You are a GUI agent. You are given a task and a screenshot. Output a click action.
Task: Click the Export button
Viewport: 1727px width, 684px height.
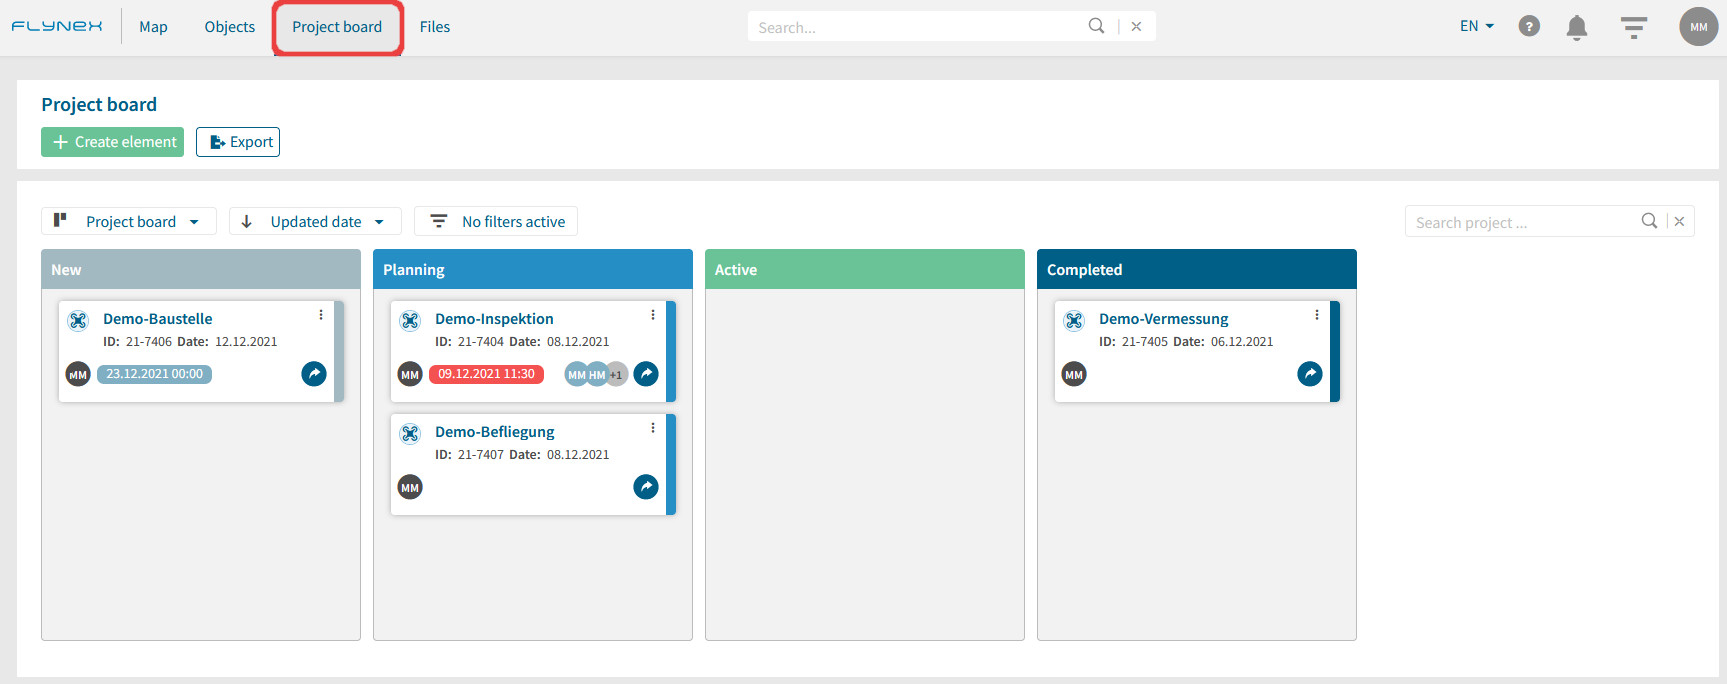click(x=238, y=142)
